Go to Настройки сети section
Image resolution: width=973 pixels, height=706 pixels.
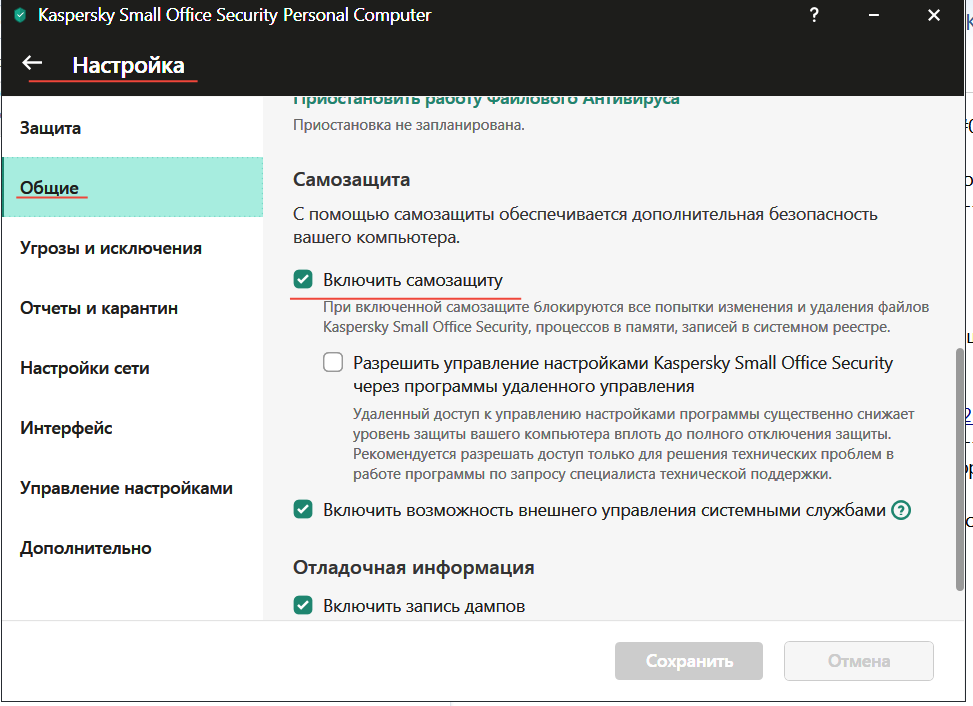coord(132,368)
